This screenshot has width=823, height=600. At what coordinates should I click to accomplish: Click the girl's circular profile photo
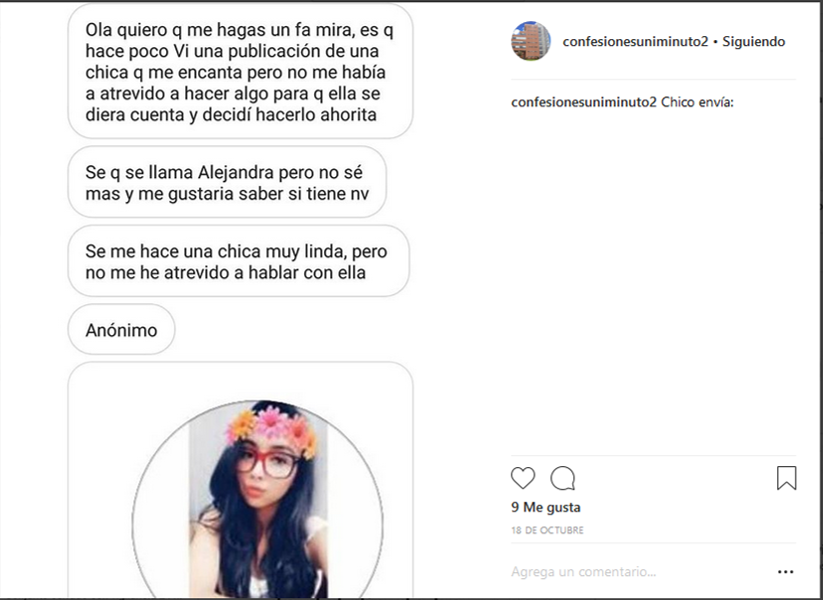point(257,499)
